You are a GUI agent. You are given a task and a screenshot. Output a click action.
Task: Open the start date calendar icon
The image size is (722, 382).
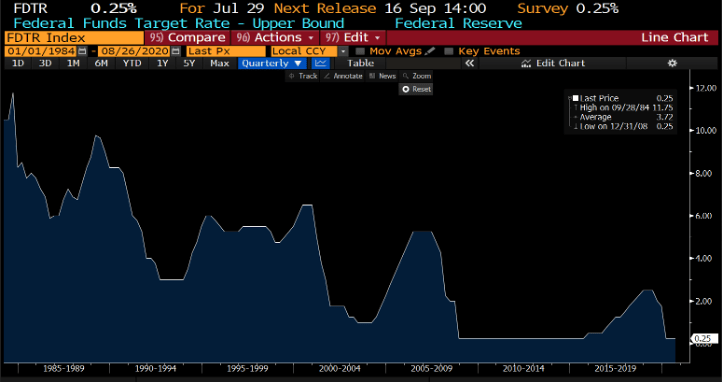click(x=82, y=52)
